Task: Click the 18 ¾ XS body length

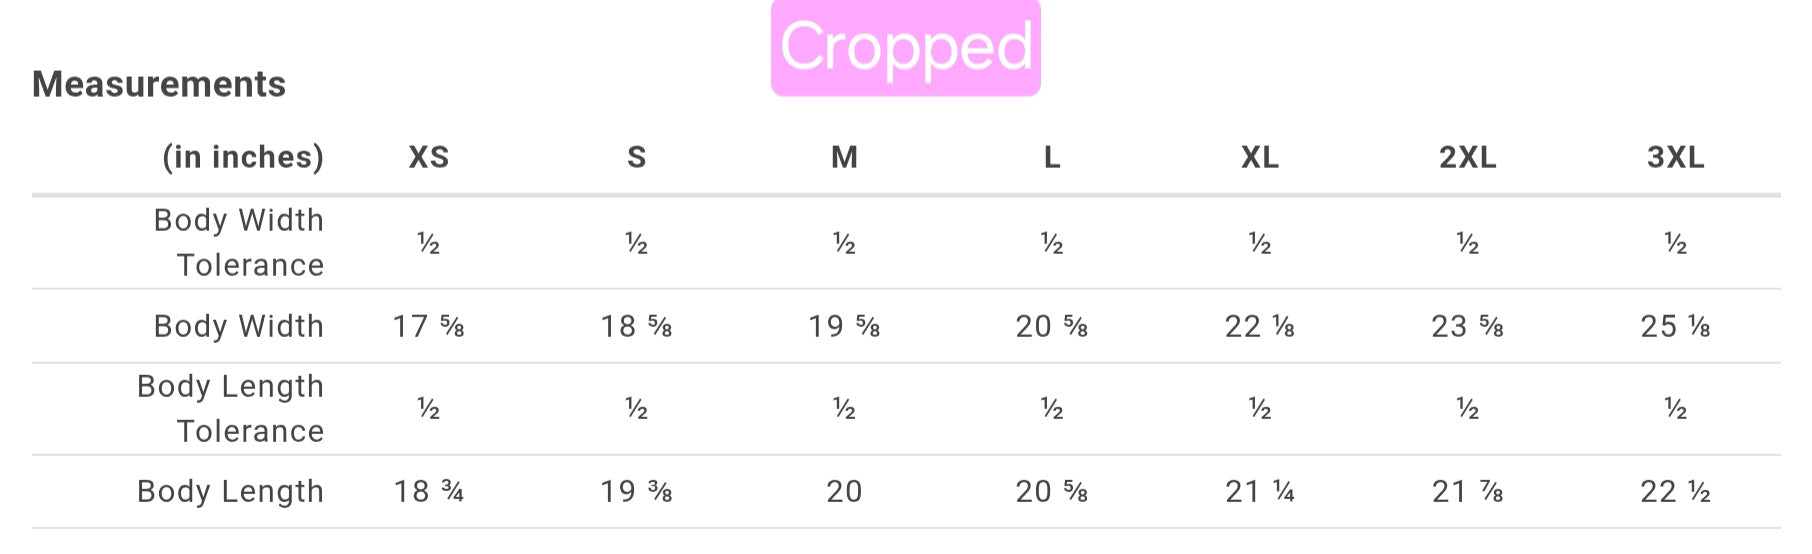Action: (x=428, y=491)
